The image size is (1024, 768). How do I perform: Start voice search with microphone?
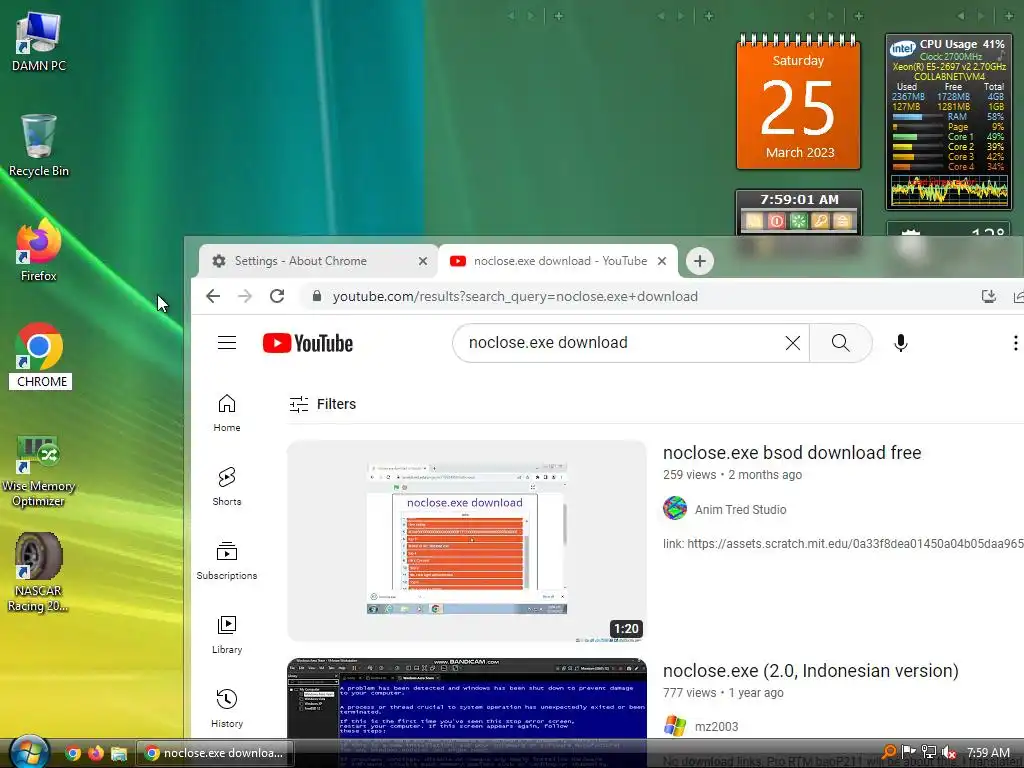(901, 343)
